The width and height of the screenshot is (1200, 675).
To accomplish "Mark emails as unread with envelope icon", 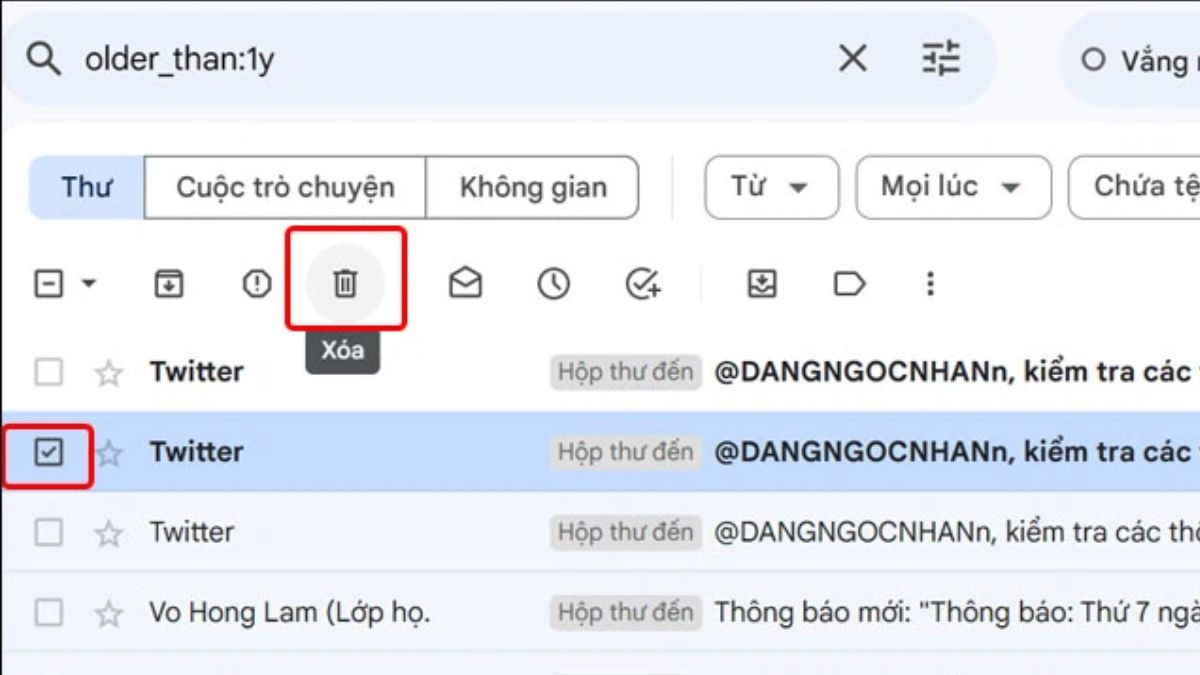I will (467, 283).
